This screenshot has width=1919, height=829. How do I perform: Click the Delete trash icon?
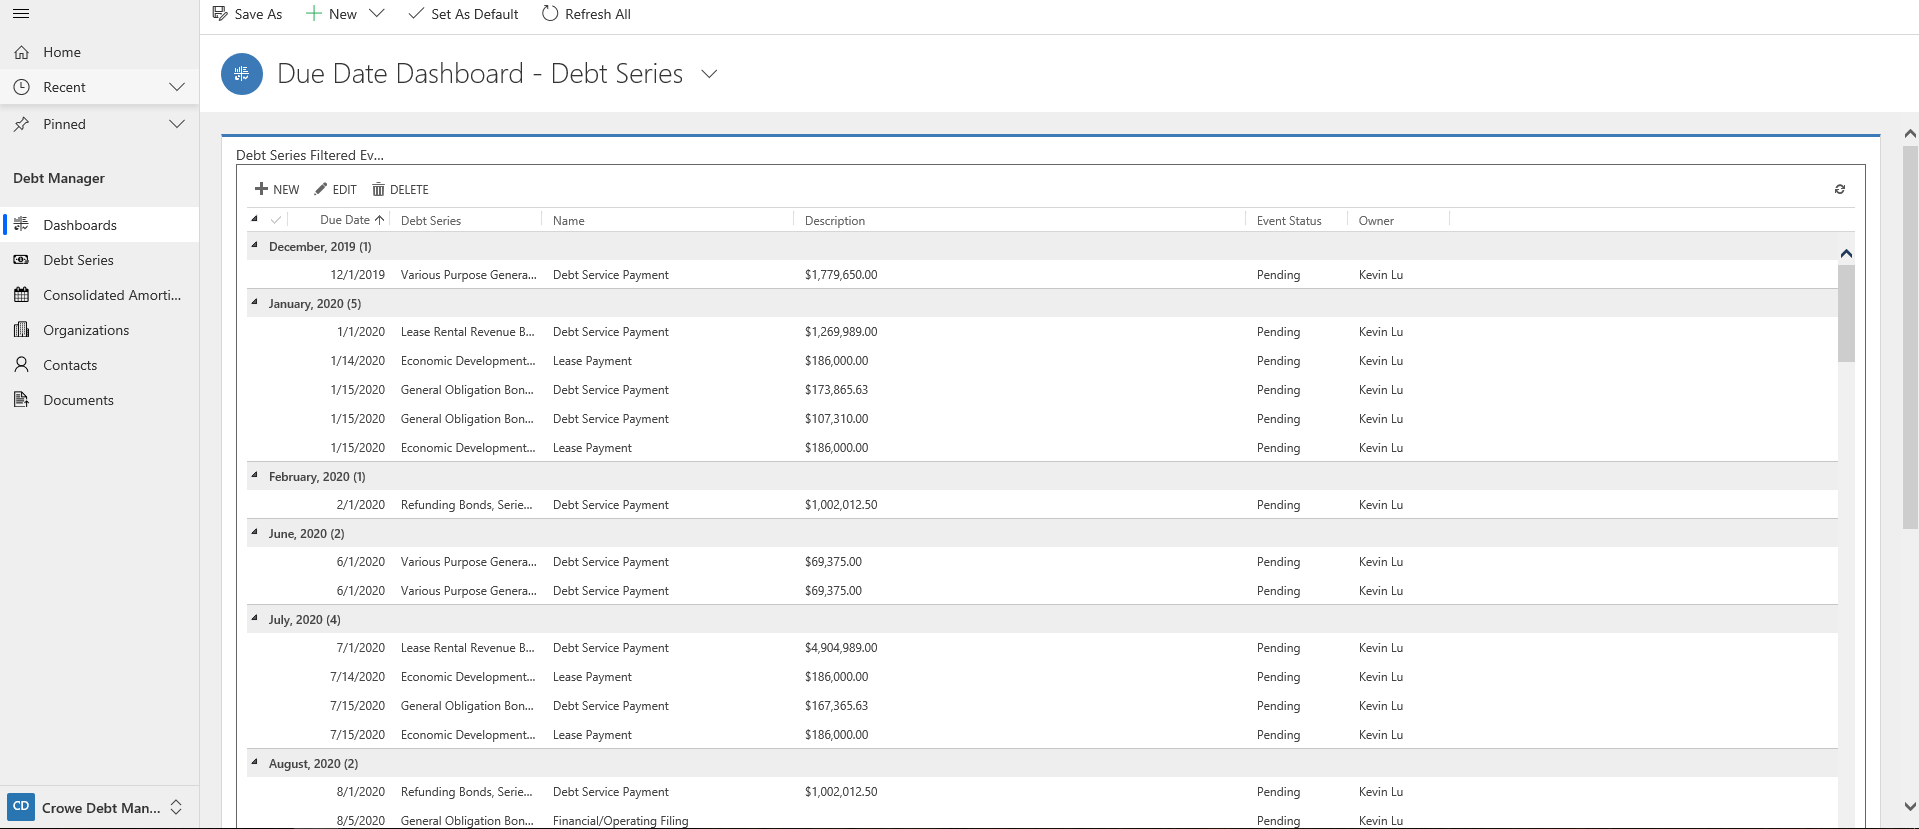pyautogui.click(x=378, y=189)
